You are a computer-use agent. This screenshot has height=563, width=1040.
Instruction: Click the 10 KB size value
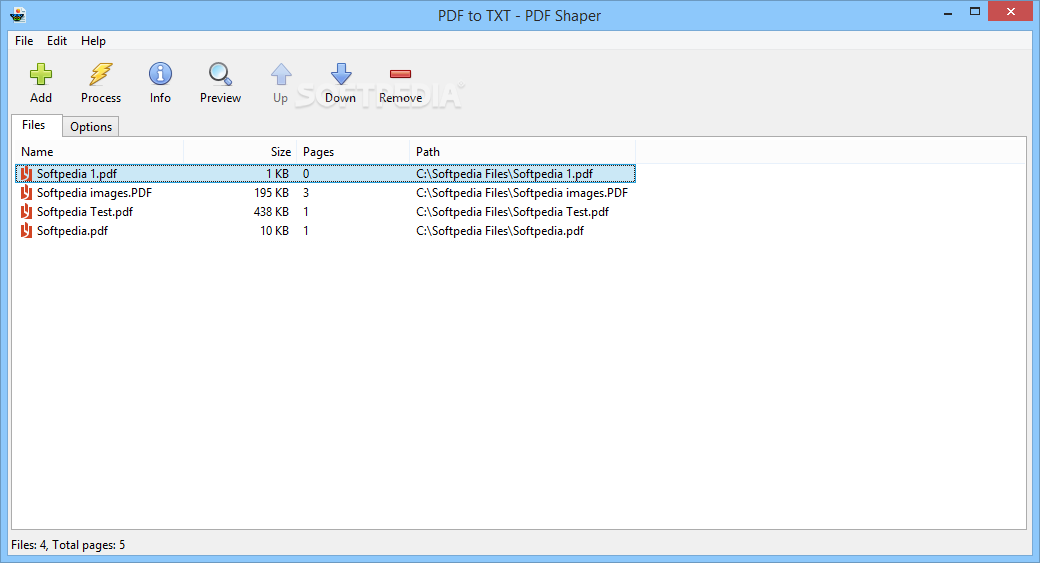tap(275, 231)
